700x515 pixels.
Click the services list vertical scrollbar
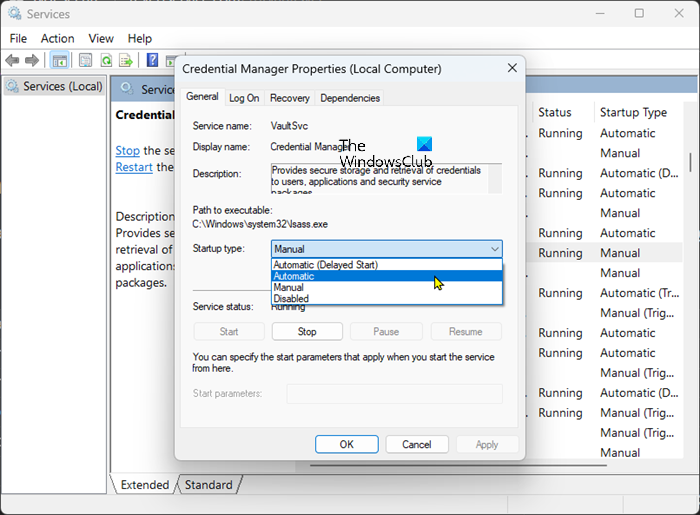[x=690, y=162]
